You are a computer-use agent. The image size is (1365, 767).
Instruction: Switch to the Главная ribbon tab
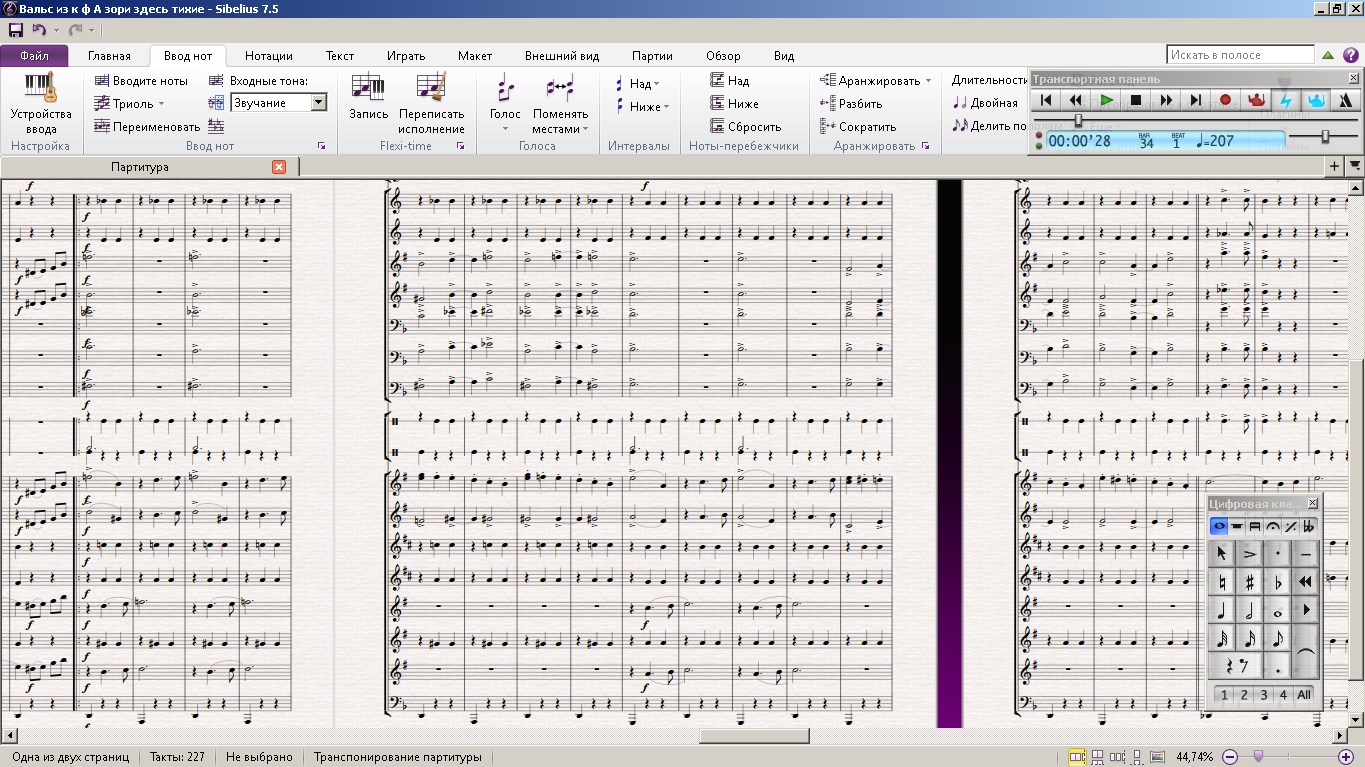(109, 56)
